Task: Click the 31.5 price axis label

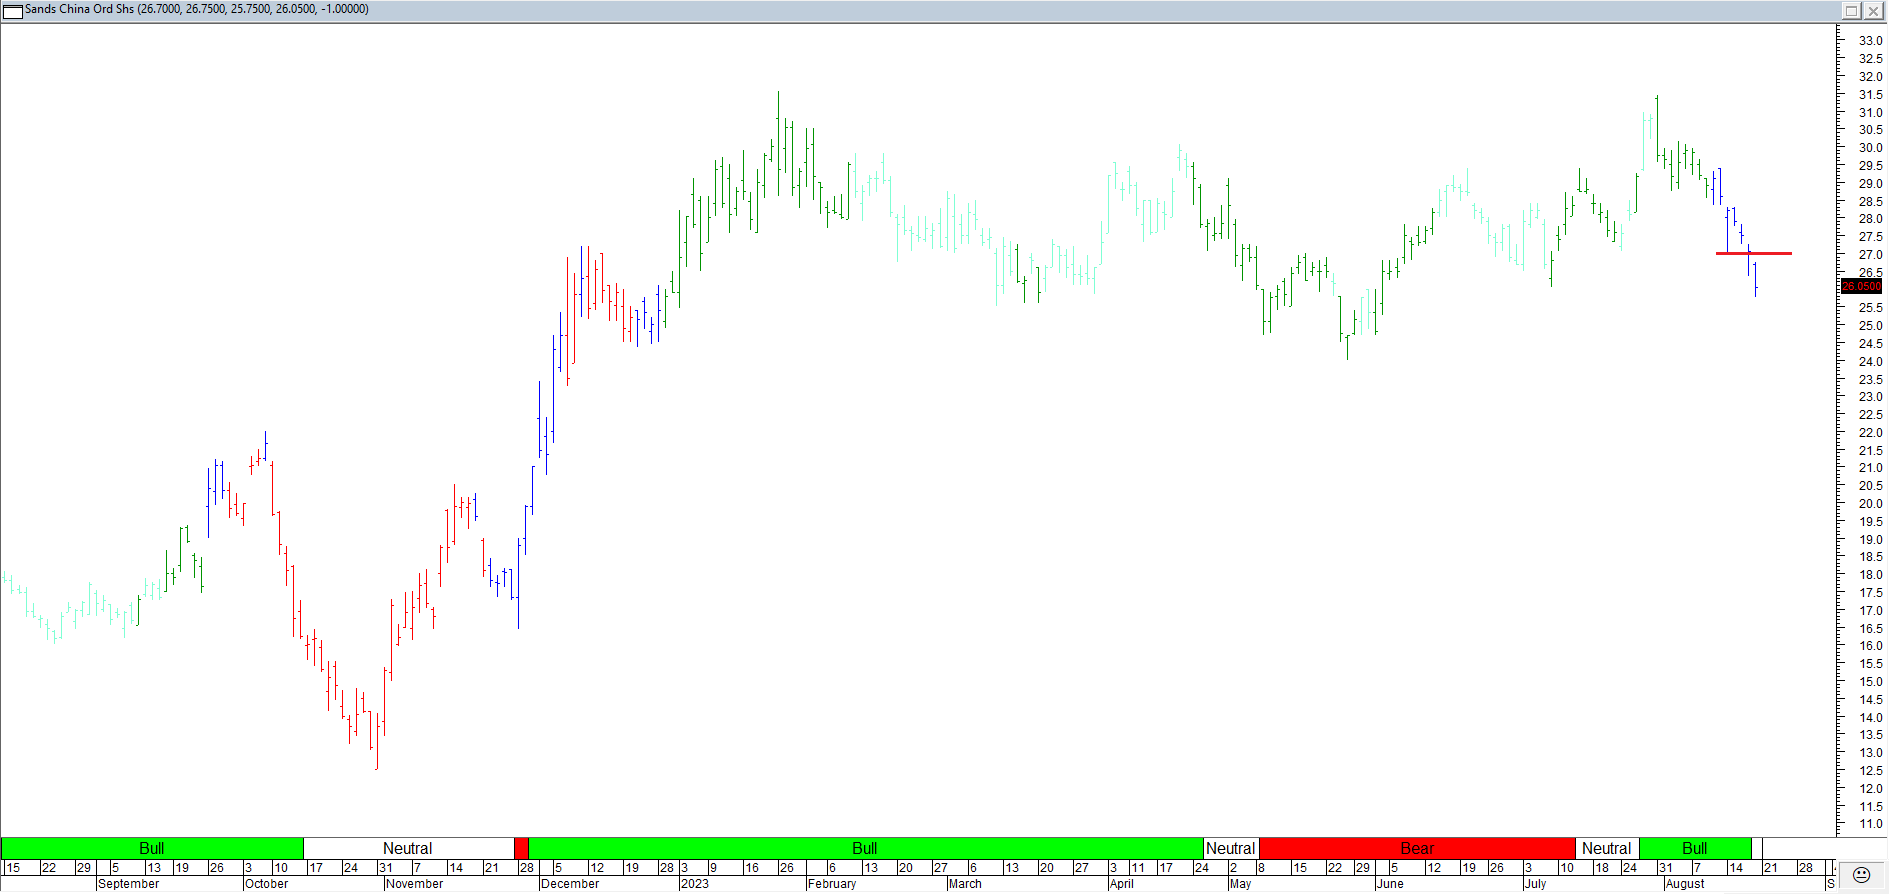Action: click(1870, 95)
